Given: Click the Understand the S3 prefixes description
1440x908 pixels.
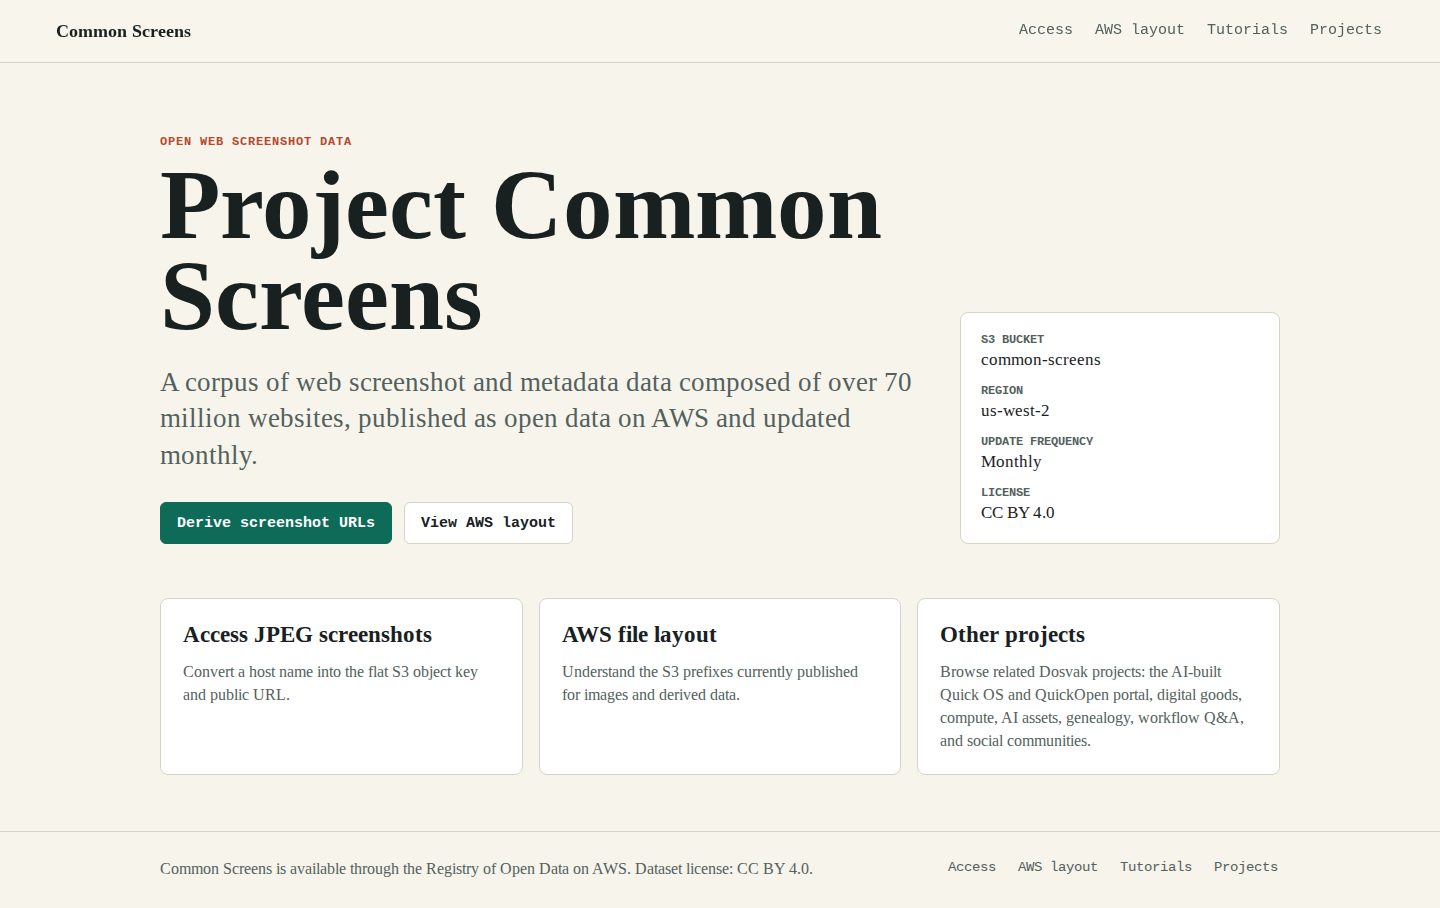Looking at the screenshot, I should [x=710, y=684].
